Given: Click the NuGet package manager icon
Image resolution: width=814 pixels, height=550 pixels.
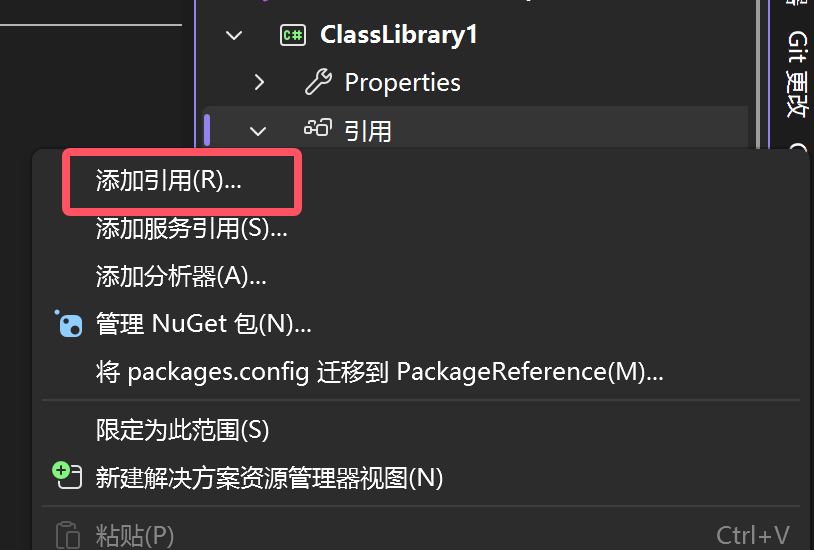Looking at the screenshot, I should tap(69, 324).
